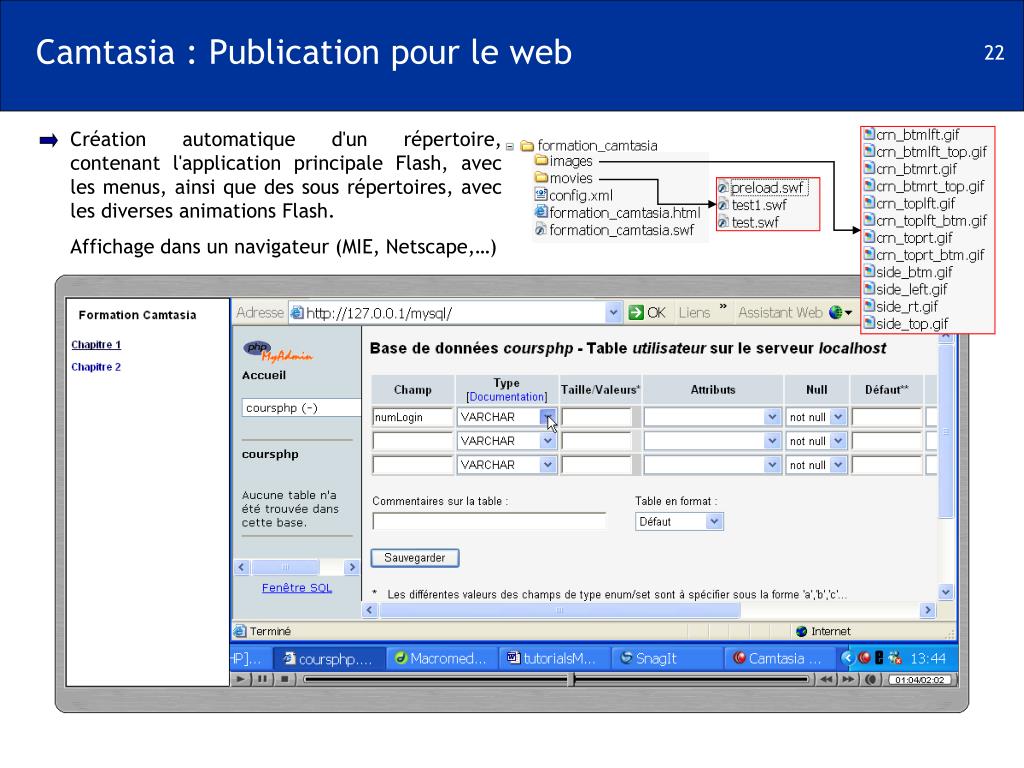Click the Commentaires sur la table input

click(488, 520)
